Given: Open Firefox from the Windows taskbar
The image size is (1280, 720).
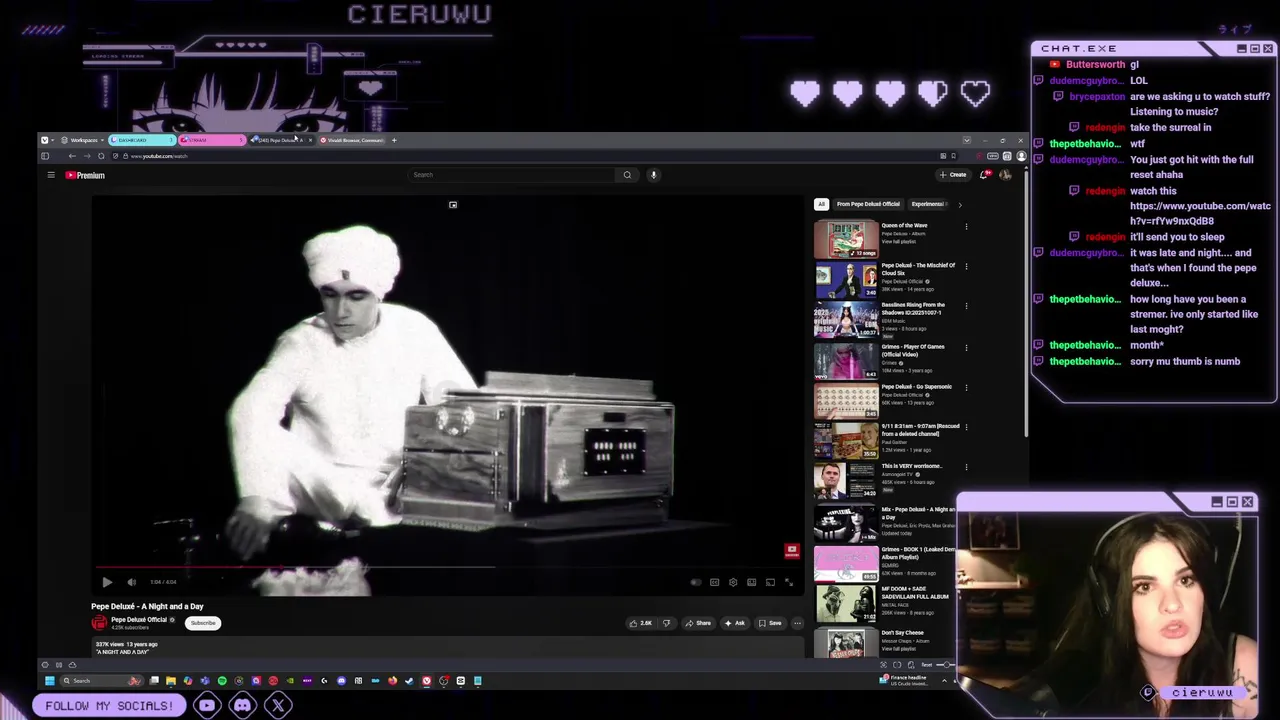Looking at the screenshot, I should pos(392,681).
